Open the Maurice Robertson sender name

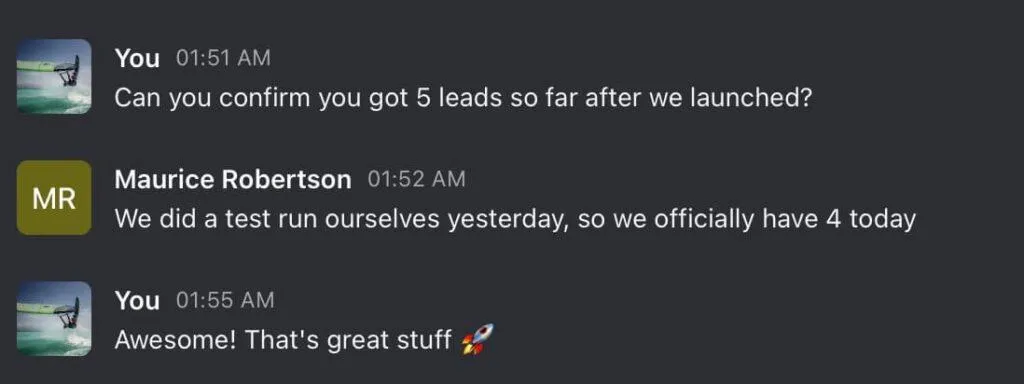pos(233,180)
